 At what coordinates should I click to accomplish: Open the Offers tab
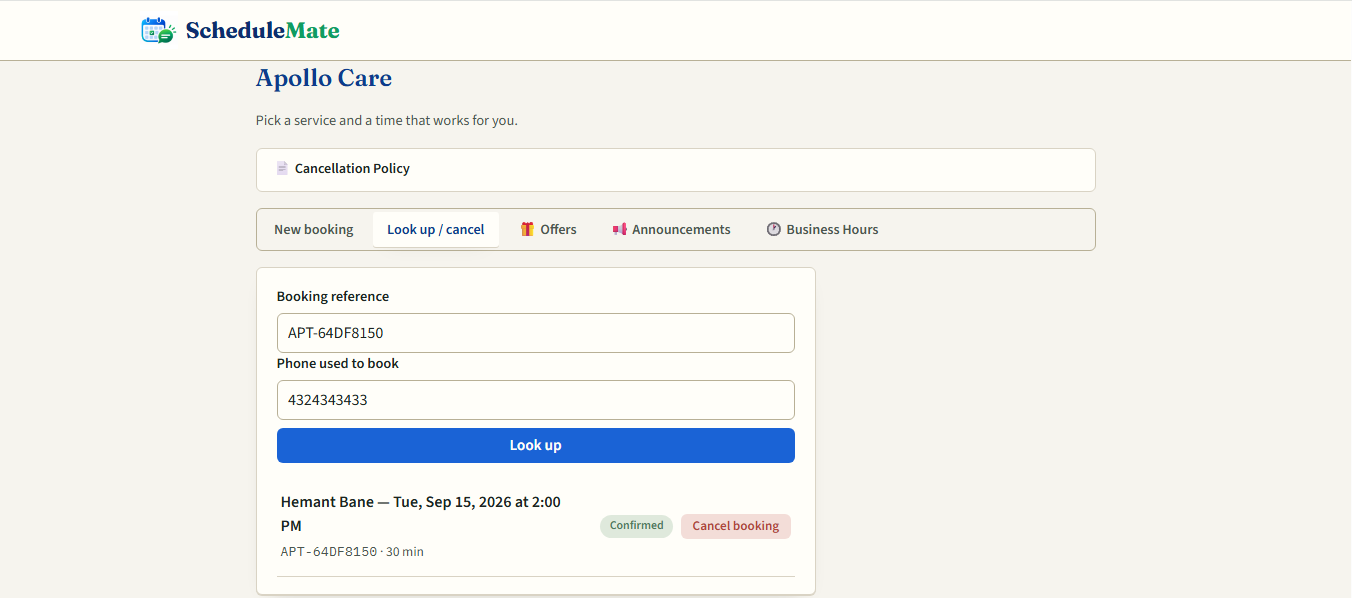(x=548, y=229)
